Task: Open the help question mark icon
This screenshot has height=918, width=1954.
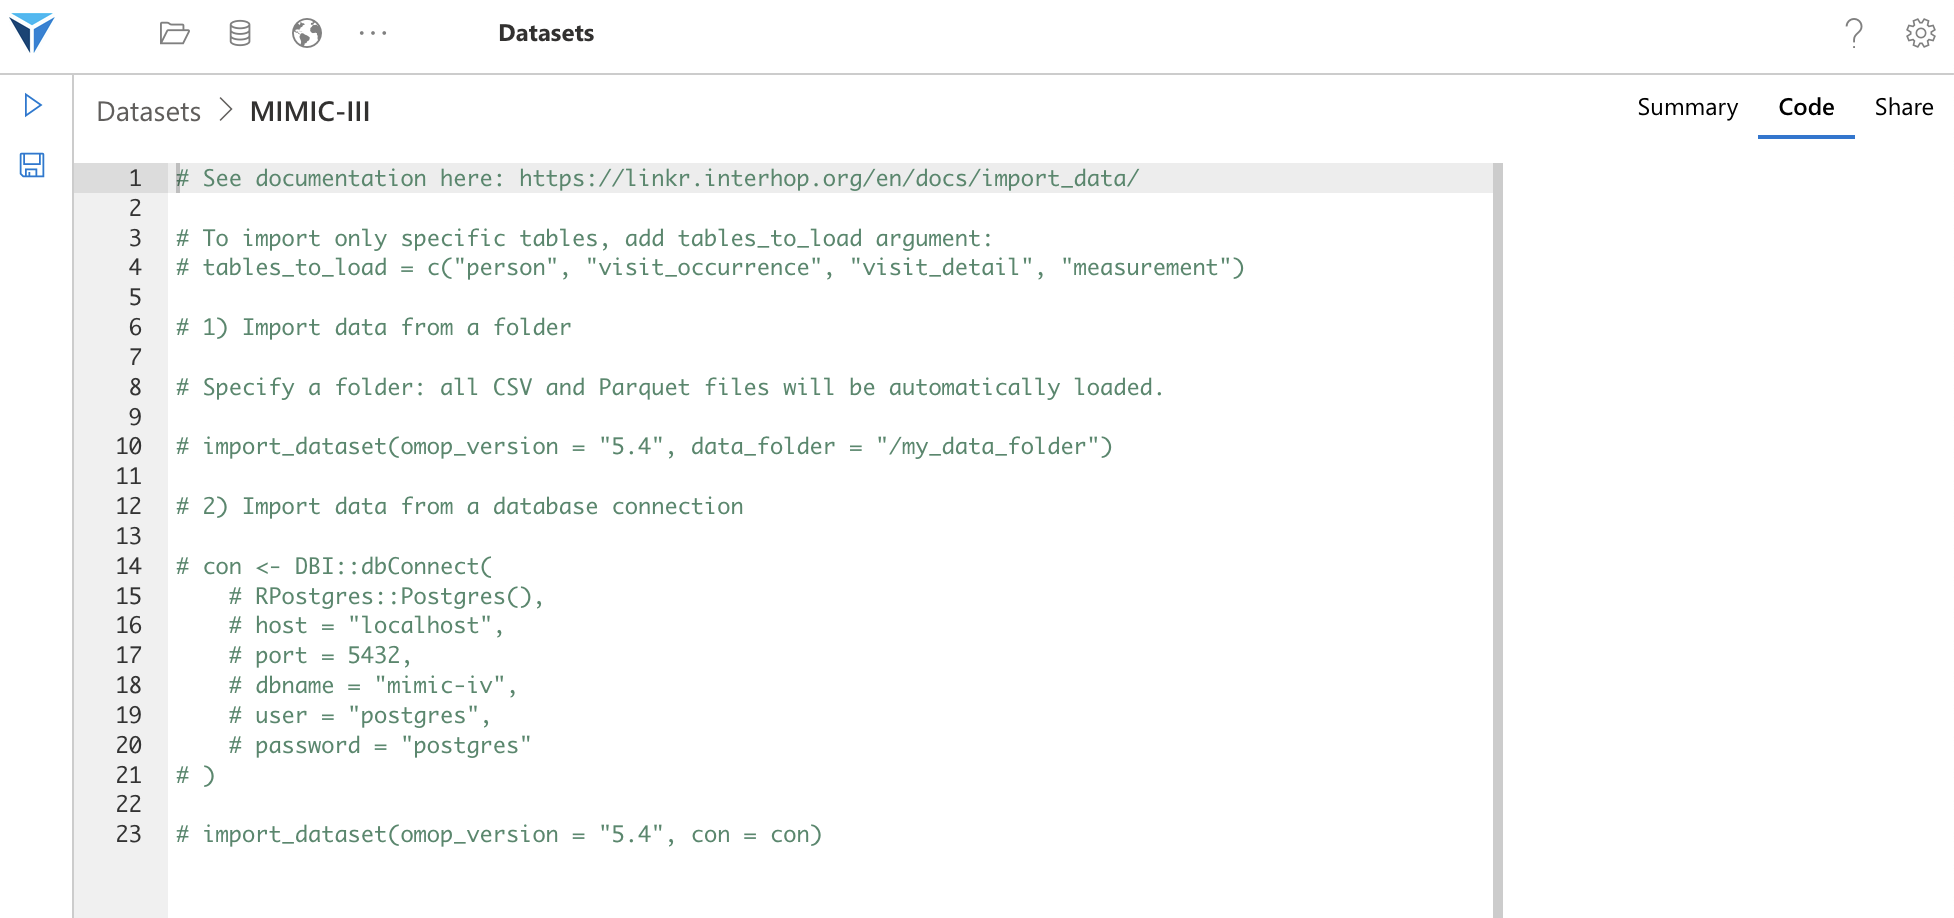Action: tap(1853, 33)
